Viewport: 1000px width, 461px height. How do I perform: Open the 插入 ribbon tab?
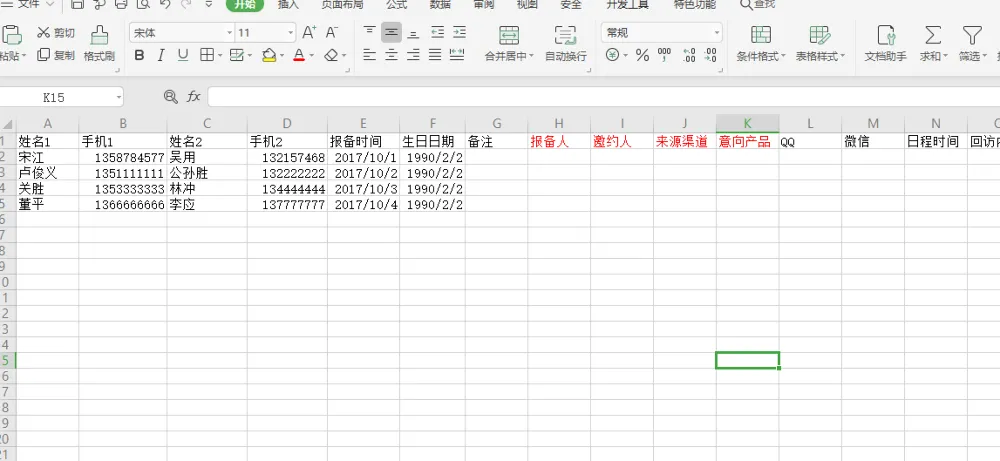[288, 5]
